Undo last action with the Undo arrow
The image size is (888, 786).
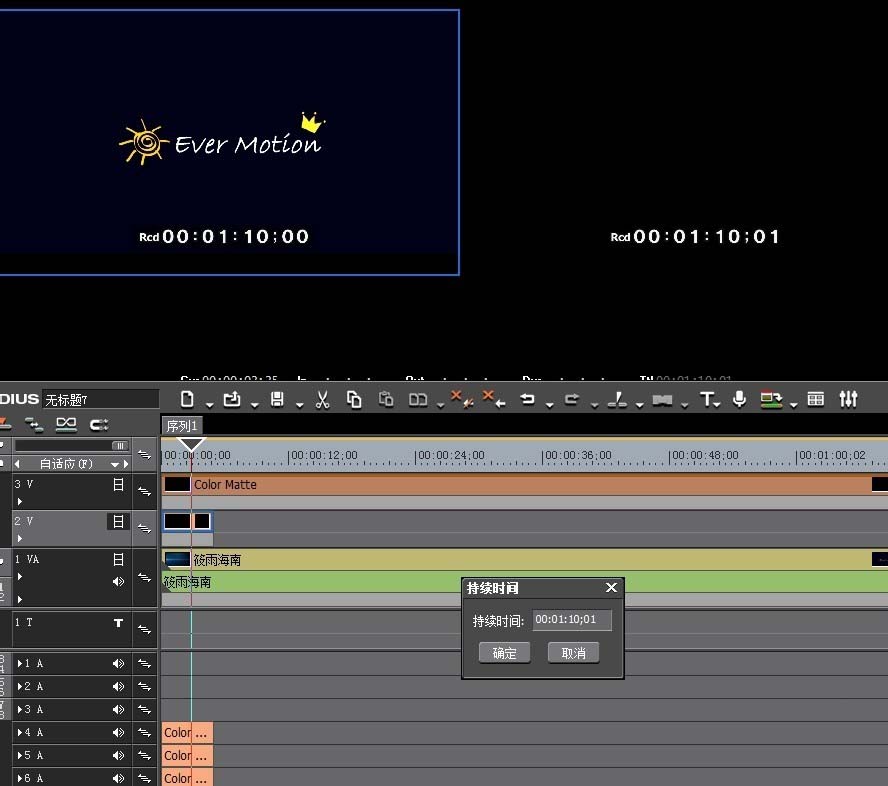tap(527, 399)
